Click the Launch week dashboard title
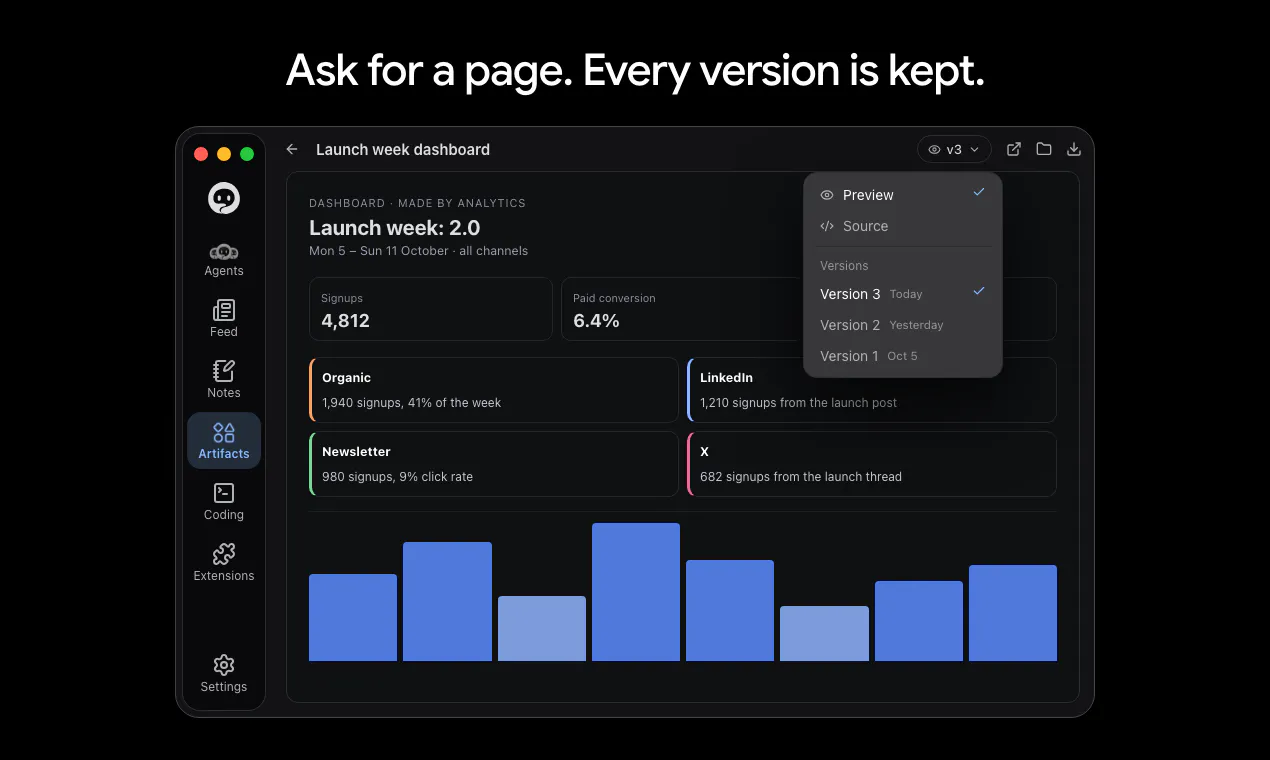This screenshot has height=760, width=1270. pos(403,149)
